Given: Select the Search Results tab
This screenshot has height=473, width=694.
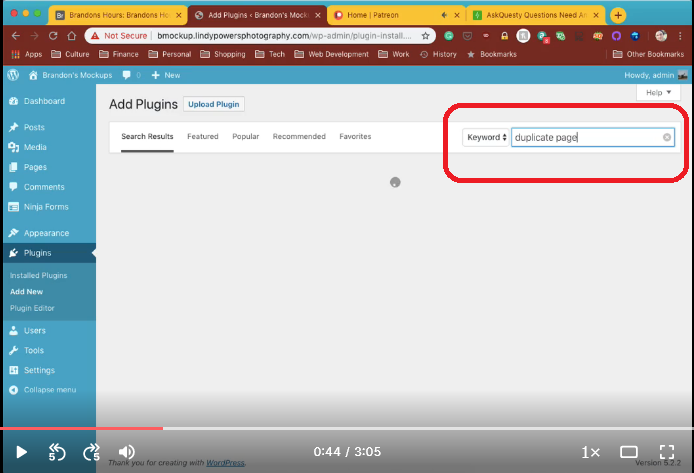Looking at the screenshot, I should pyautogui.click(x=147, y=137).
